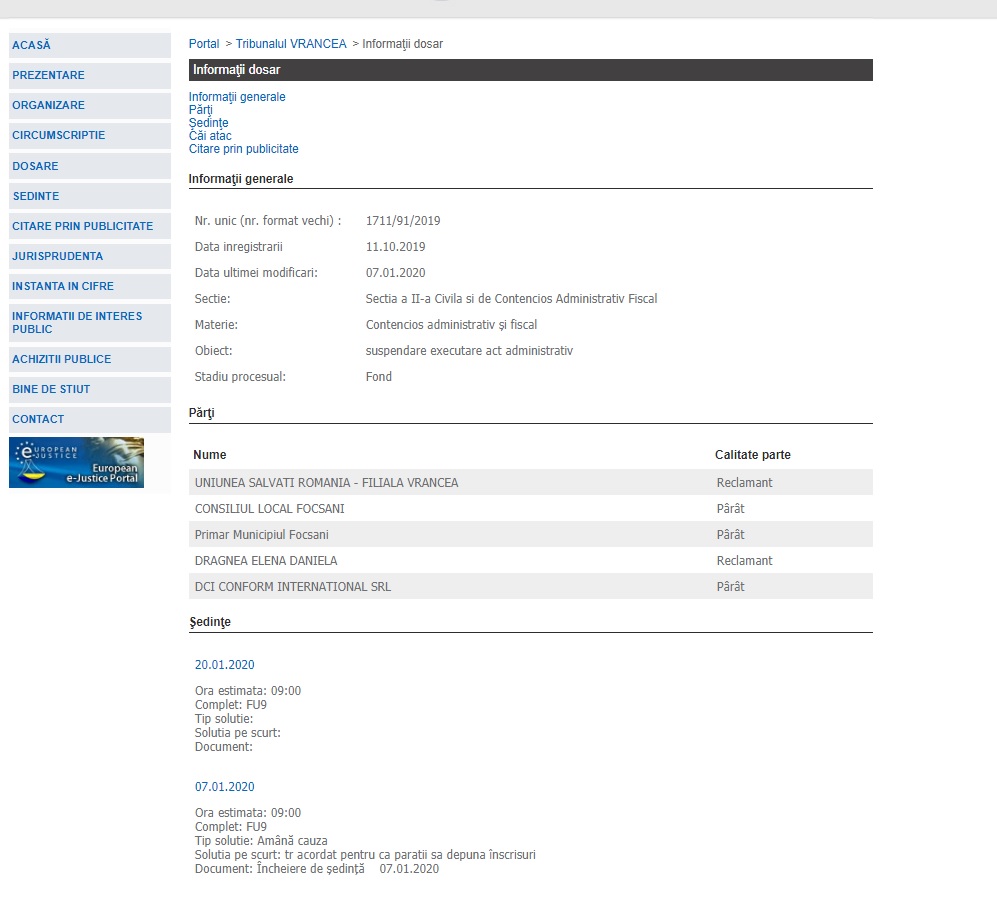Follow the Citare prin publicitate anchor link
Viewport: 997px width, 903px height.
244,149
